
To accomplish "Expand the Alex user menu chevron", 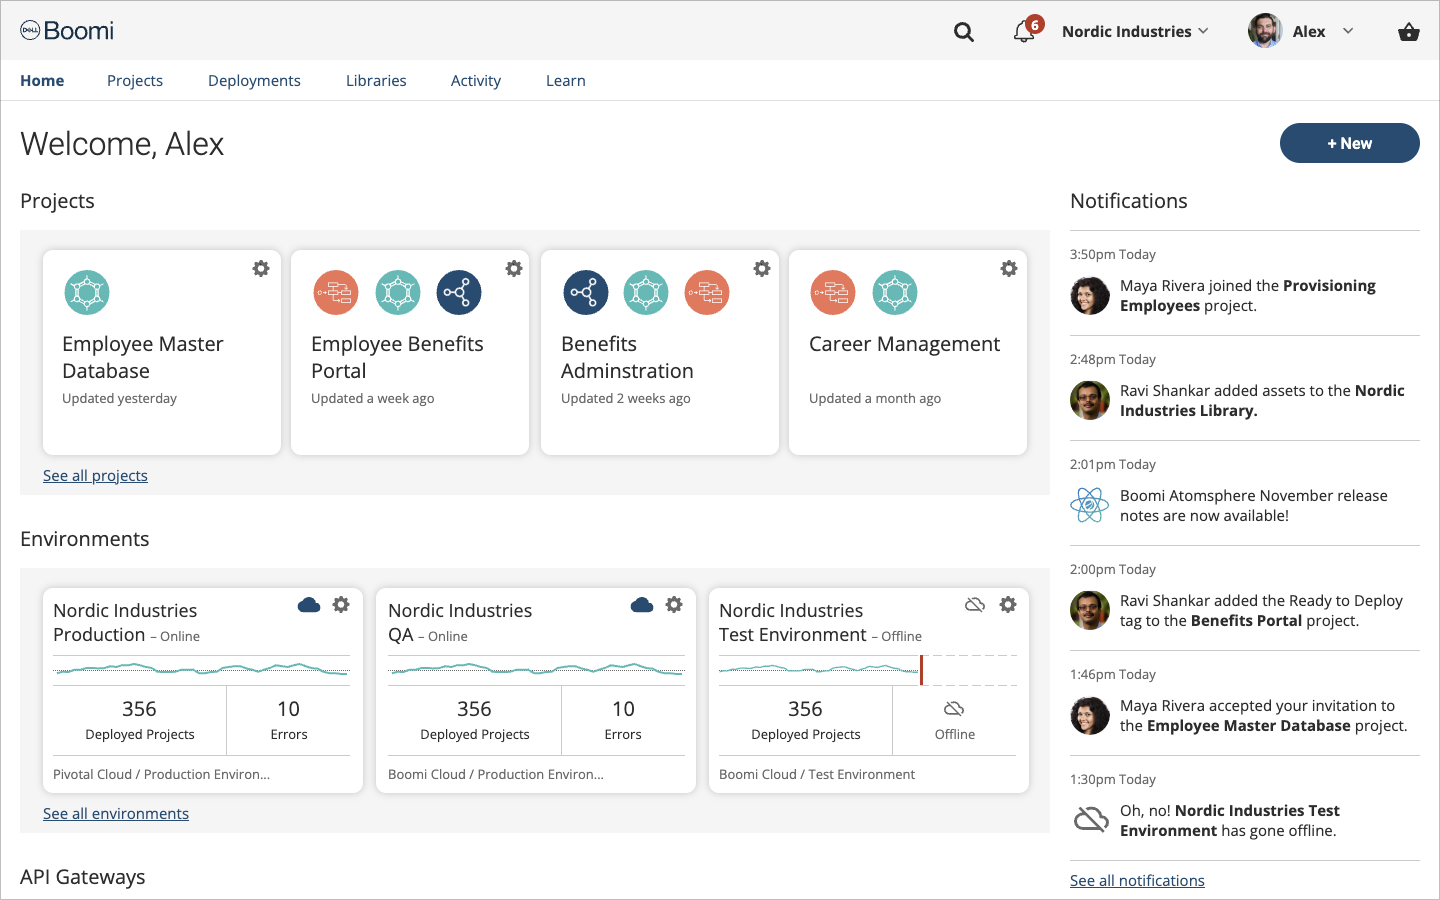I will 1348,31.
